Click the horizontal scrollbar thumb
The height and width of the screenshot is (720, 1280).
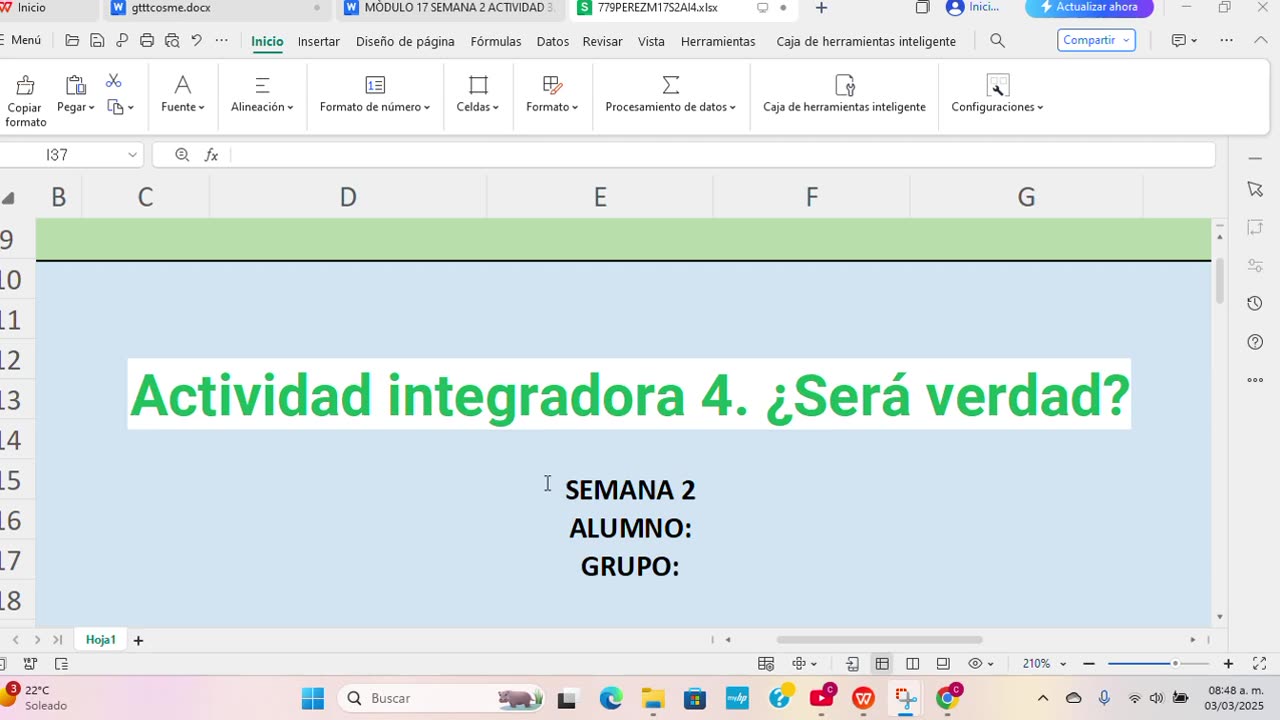pyautogui.click(x=879, y=640)
